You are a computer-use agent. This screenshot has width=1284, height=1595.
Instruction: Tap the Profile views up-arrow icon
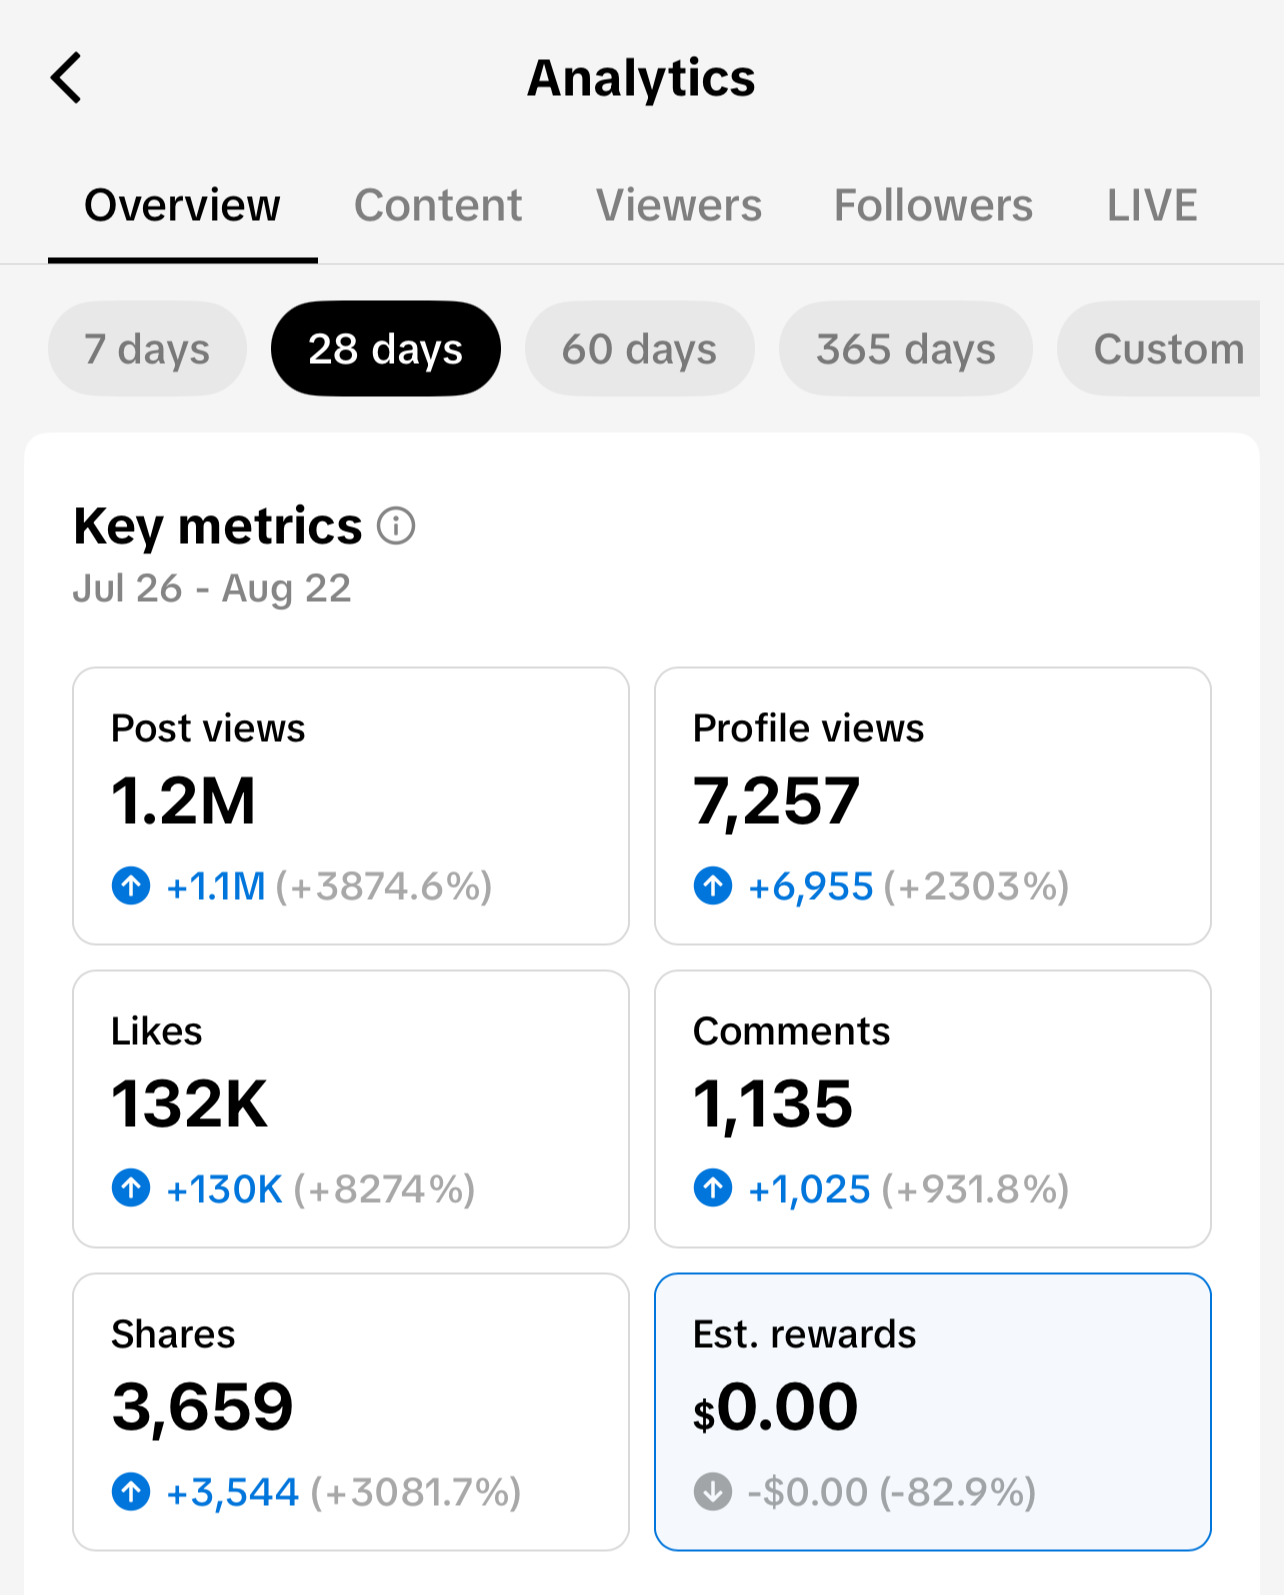click(x=713, y=885)
